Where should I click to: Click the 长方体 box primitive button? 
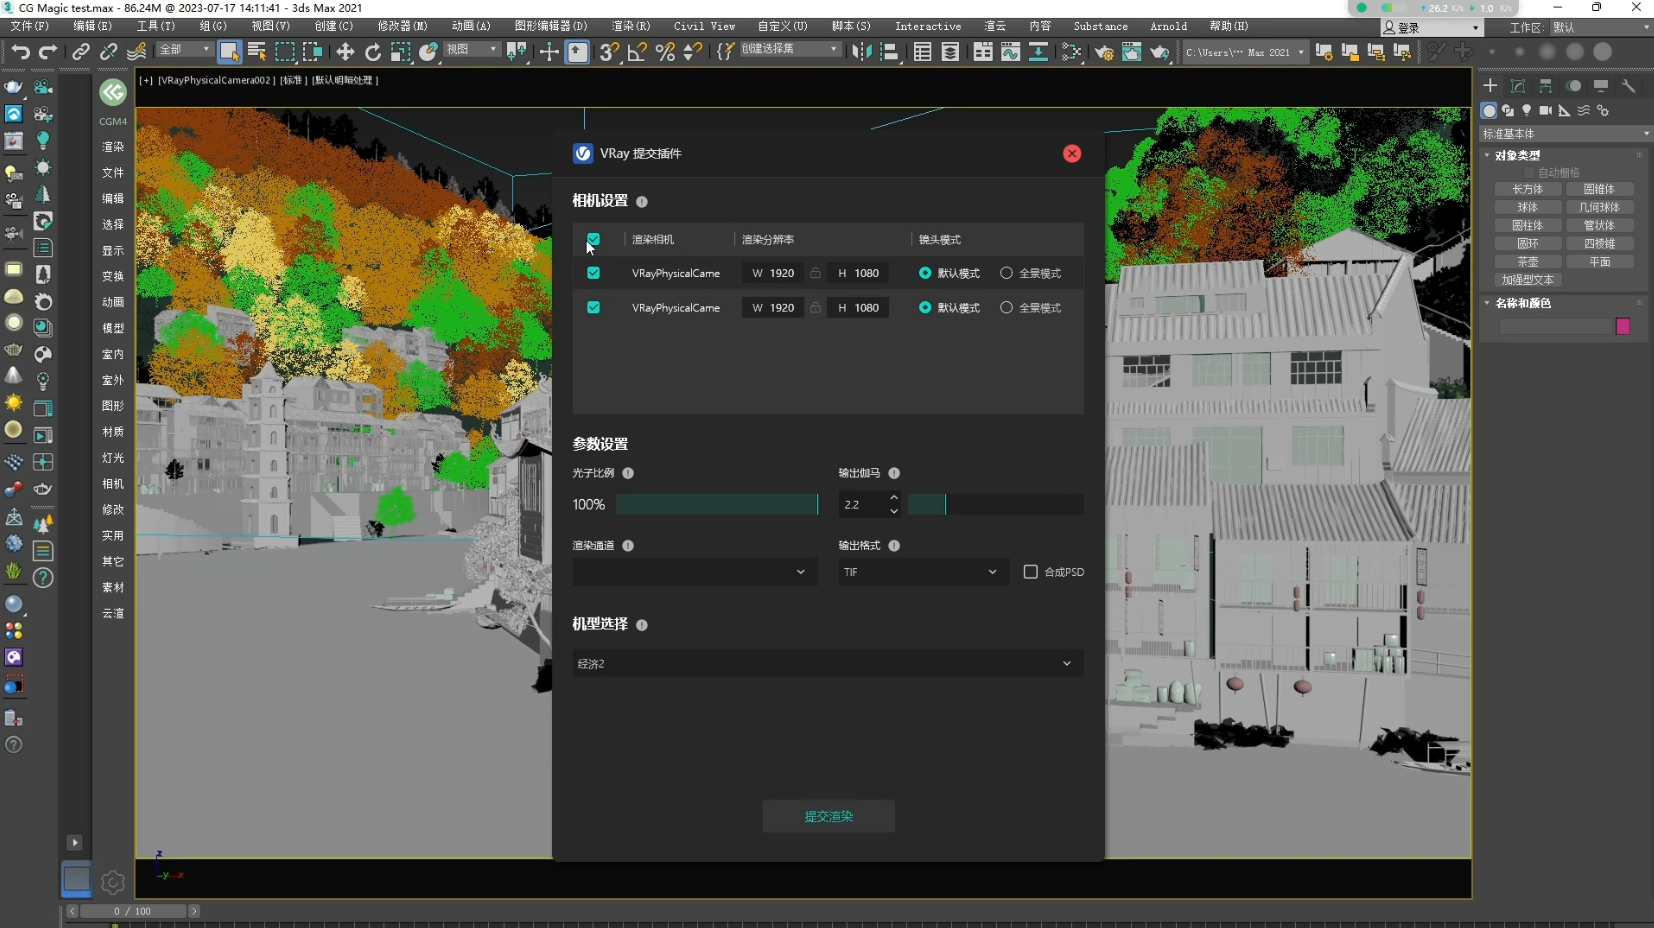tap(1527, 189)
